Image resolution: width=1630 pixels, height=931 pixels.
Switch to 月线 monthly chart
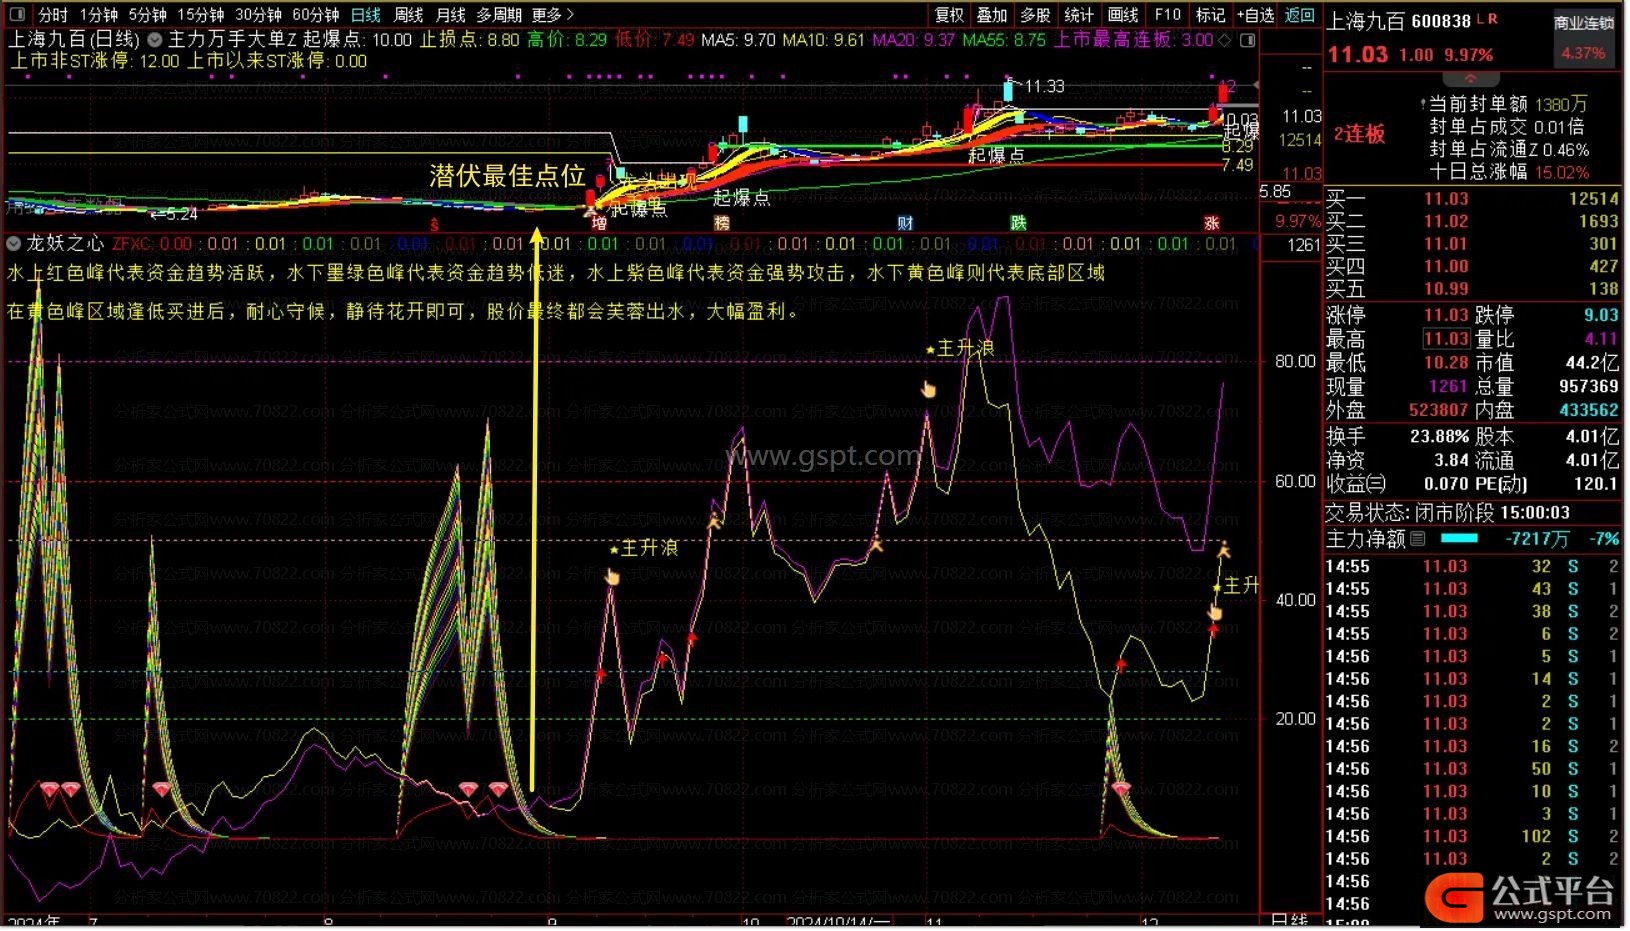[x=450, y=14]
